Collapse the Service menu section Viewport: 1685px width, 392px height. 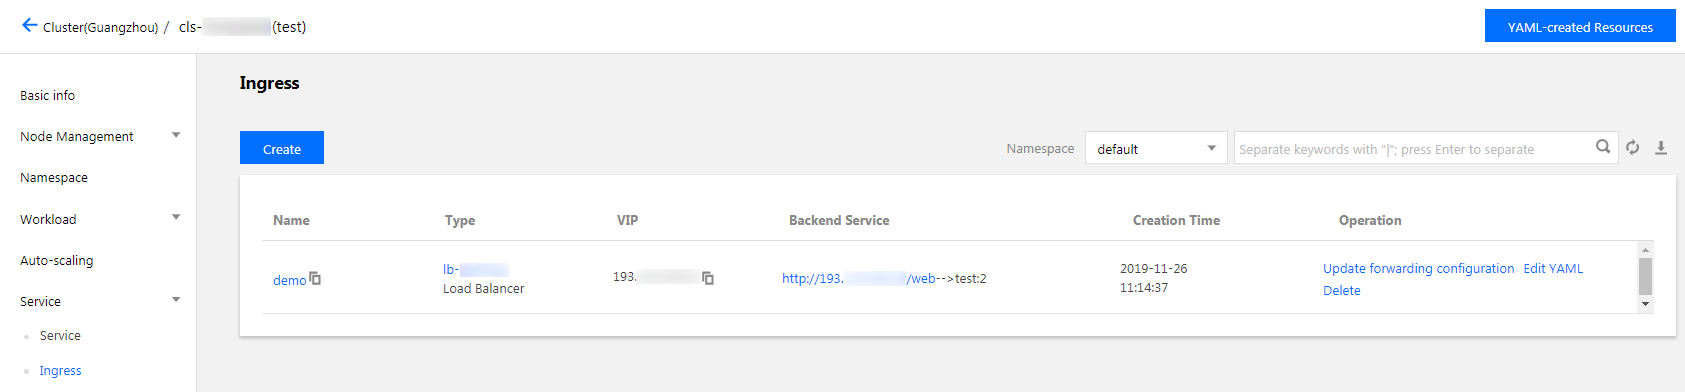point(176,299)
